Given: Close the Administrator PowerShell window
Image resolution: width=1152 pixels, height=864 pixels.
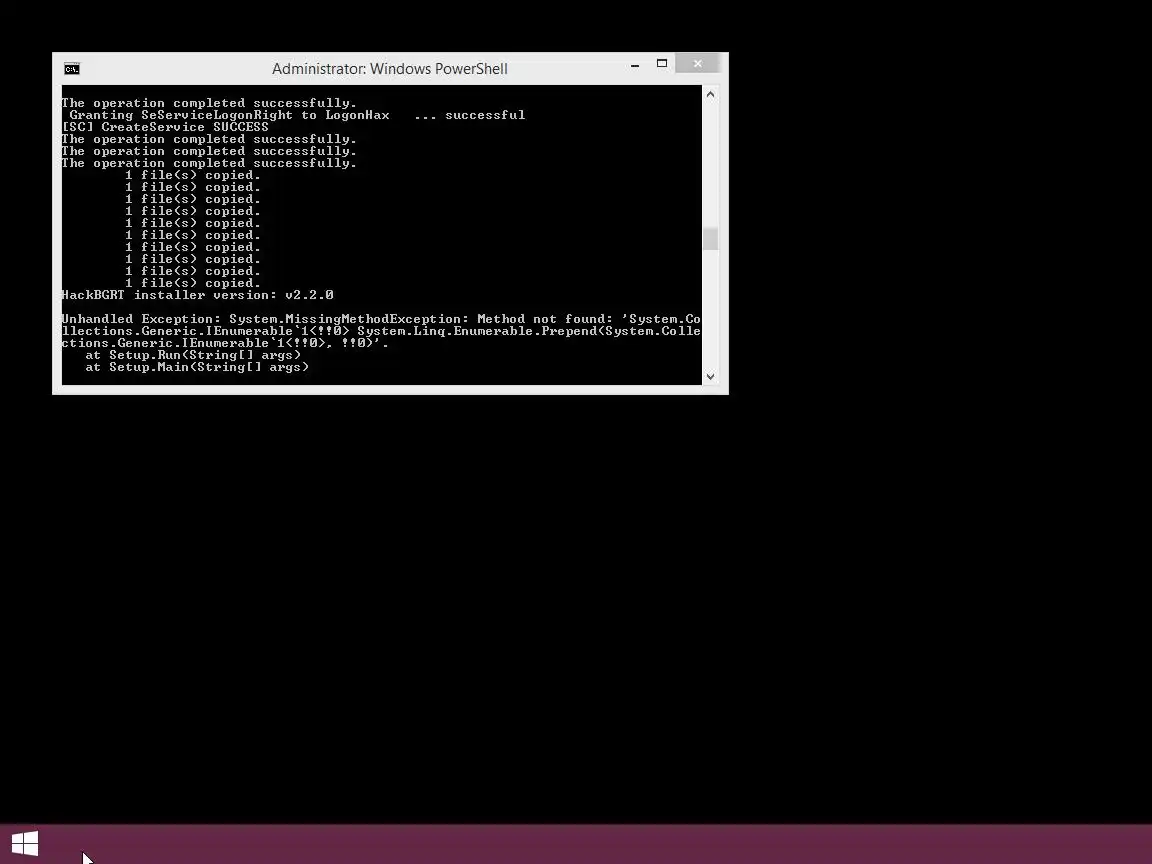Looking at the screenshot, I should click(697, 64).
